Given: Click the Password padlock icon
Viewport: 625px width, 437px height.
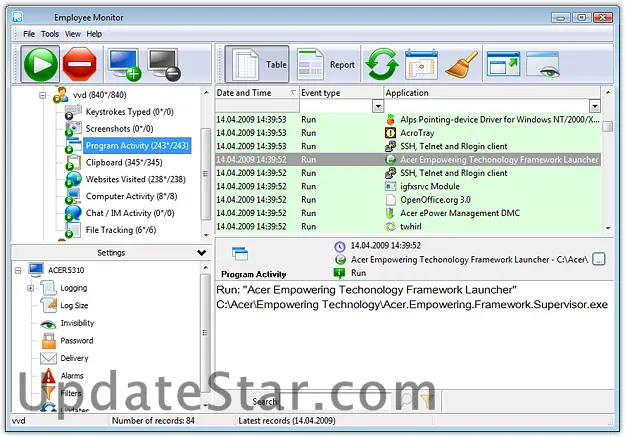Looking at the screenshot, I should click(49, 341).
